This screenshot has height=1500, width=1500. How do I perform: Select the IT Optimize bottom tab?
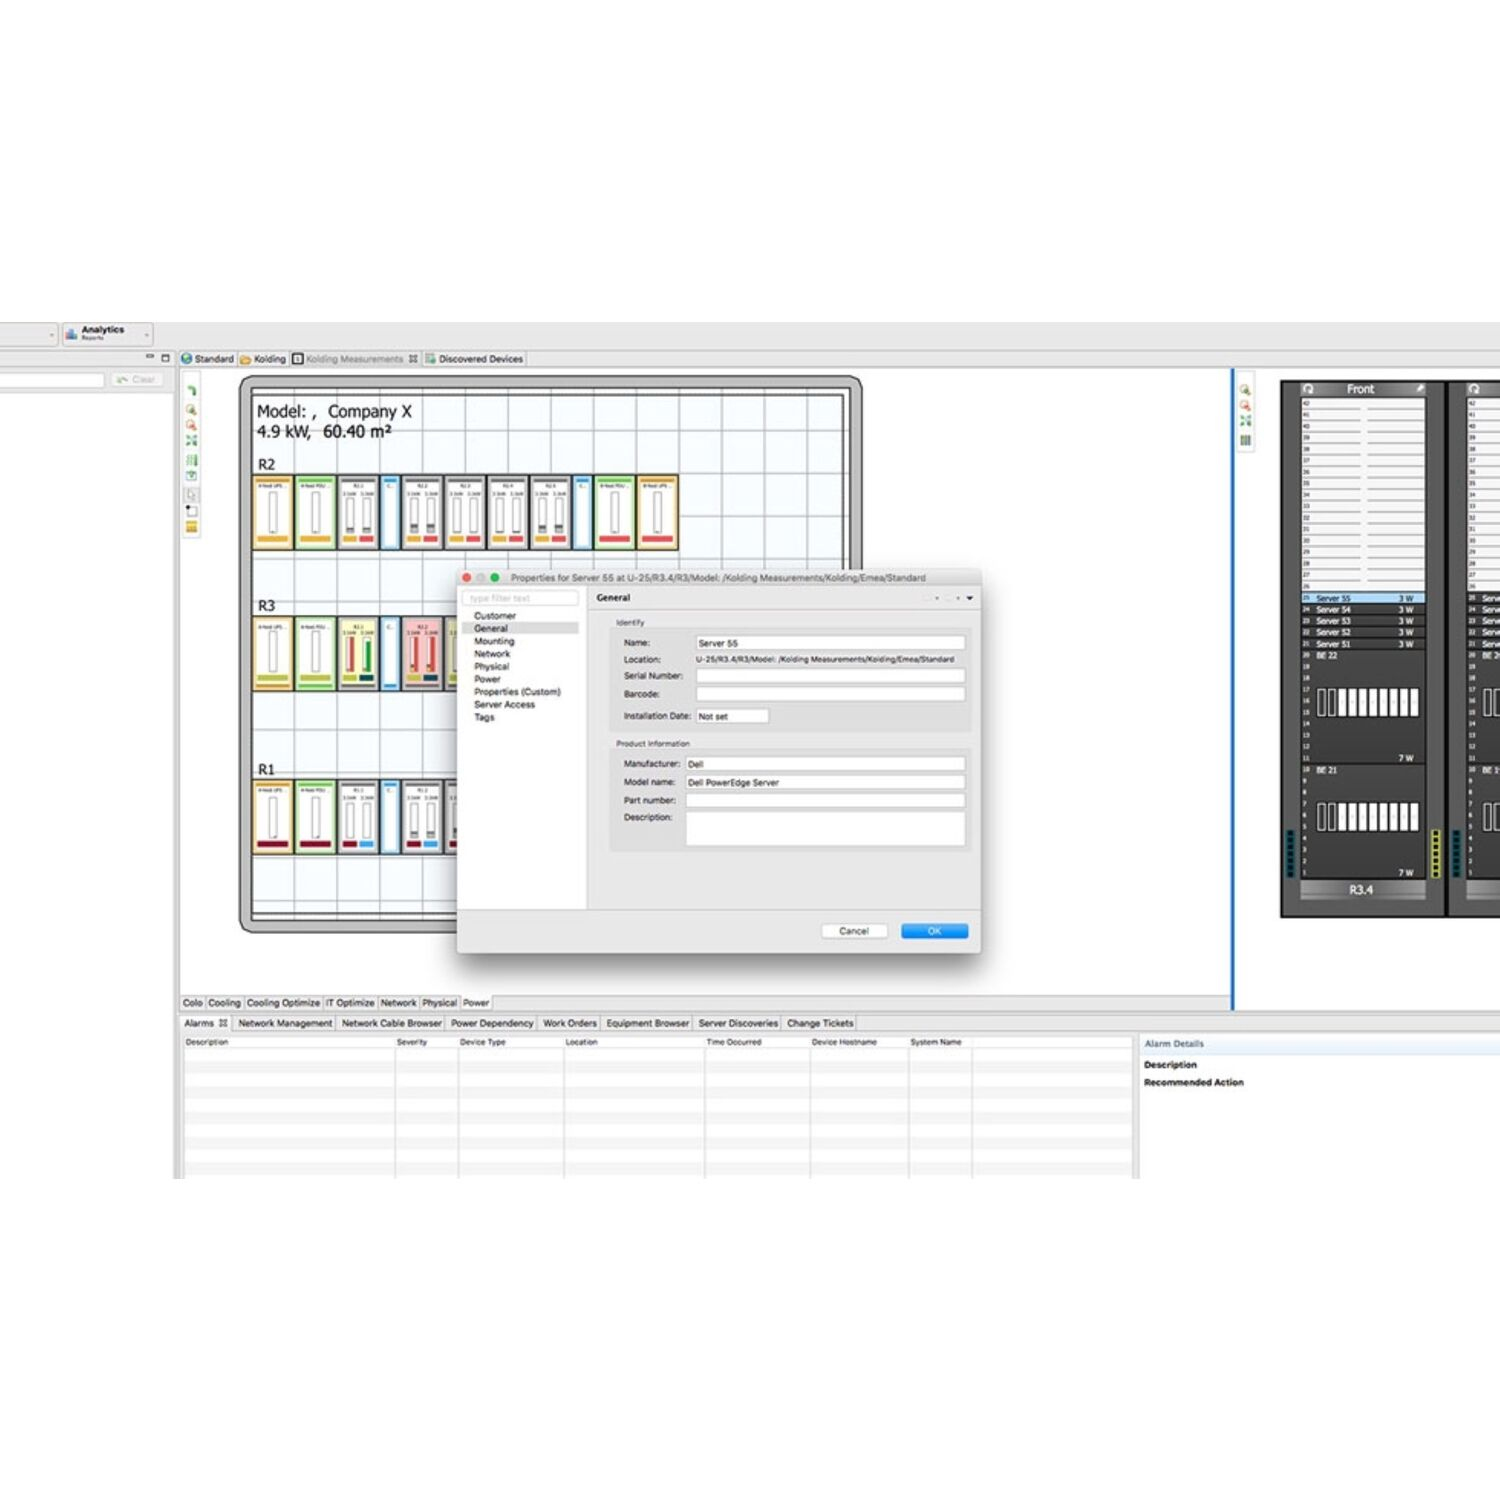(350, 1003)
